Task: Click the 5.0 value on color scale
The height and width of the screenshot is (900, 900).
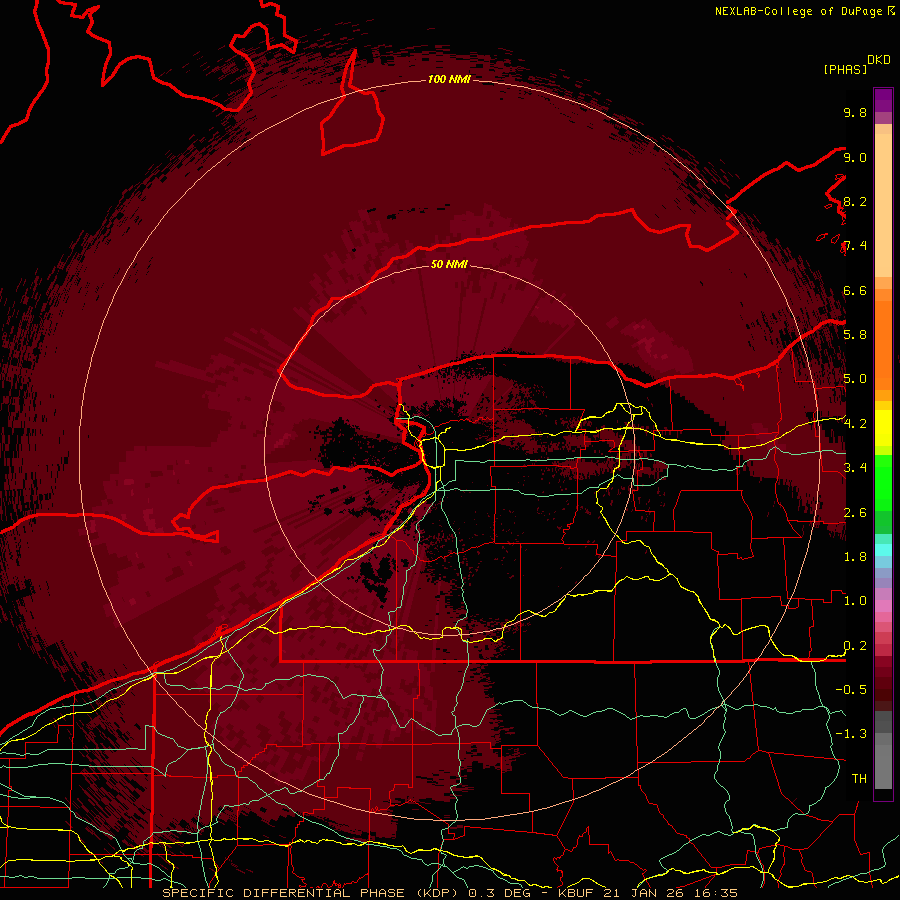Action: (x=855, y=379)
